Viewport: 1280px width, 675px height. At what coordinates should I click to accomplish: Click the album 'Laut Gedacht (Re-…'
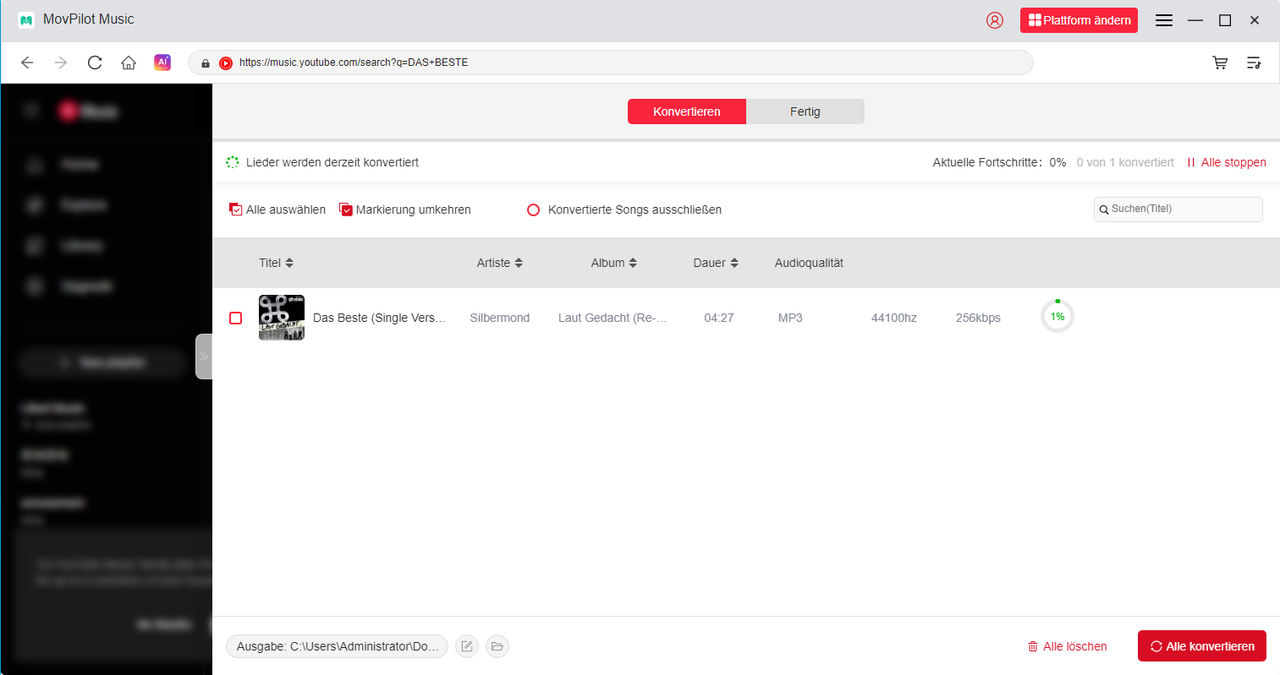612,318
